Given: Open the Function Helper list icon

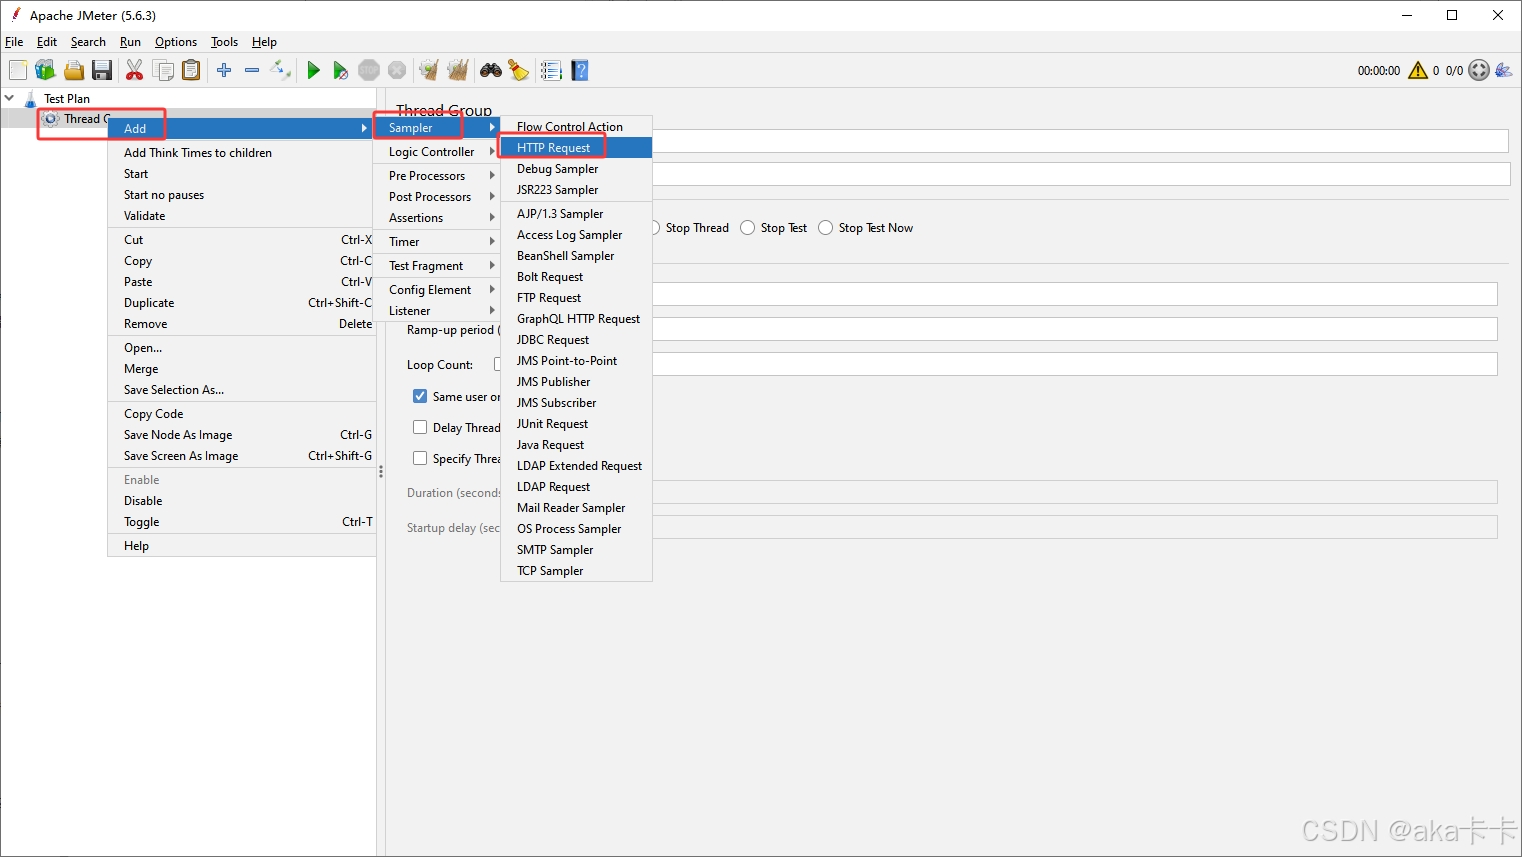Looking at the screenshot, I should 551,70.
